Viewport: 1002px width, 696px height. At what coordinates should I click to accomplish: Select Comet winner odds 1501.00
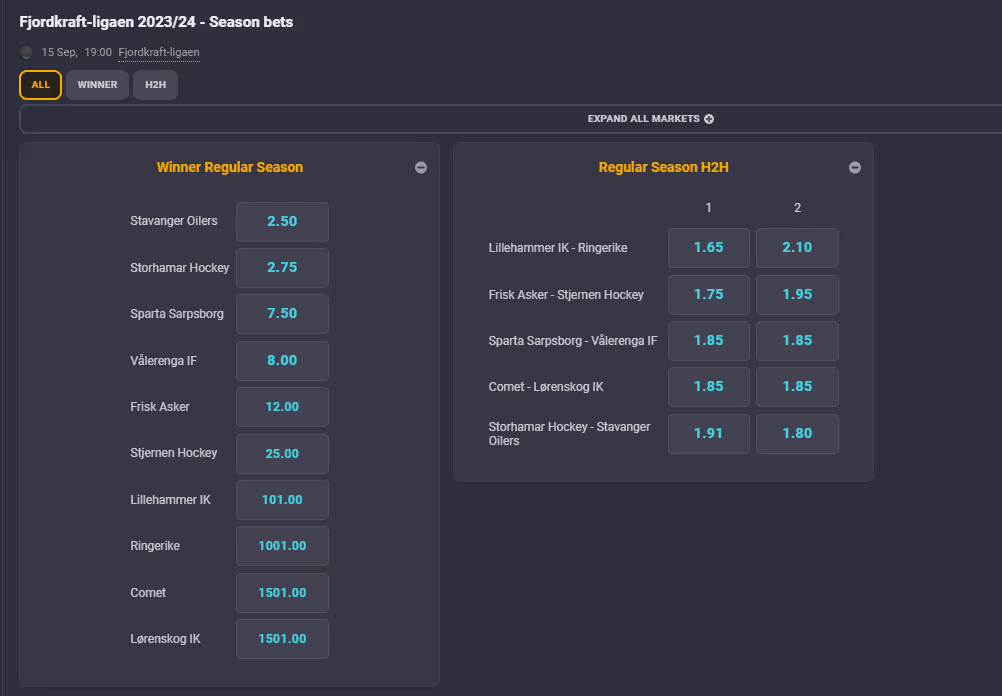click(282, 592)
